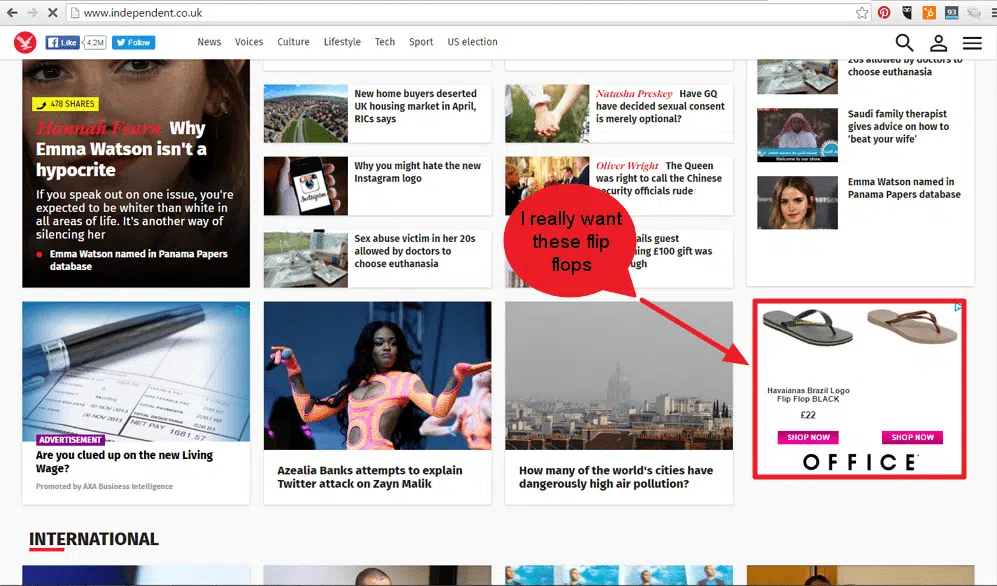The image size is (997, 586).
Task: Click Emma Watson Panama Papers thumbnail
Action: tap(797, 202)
